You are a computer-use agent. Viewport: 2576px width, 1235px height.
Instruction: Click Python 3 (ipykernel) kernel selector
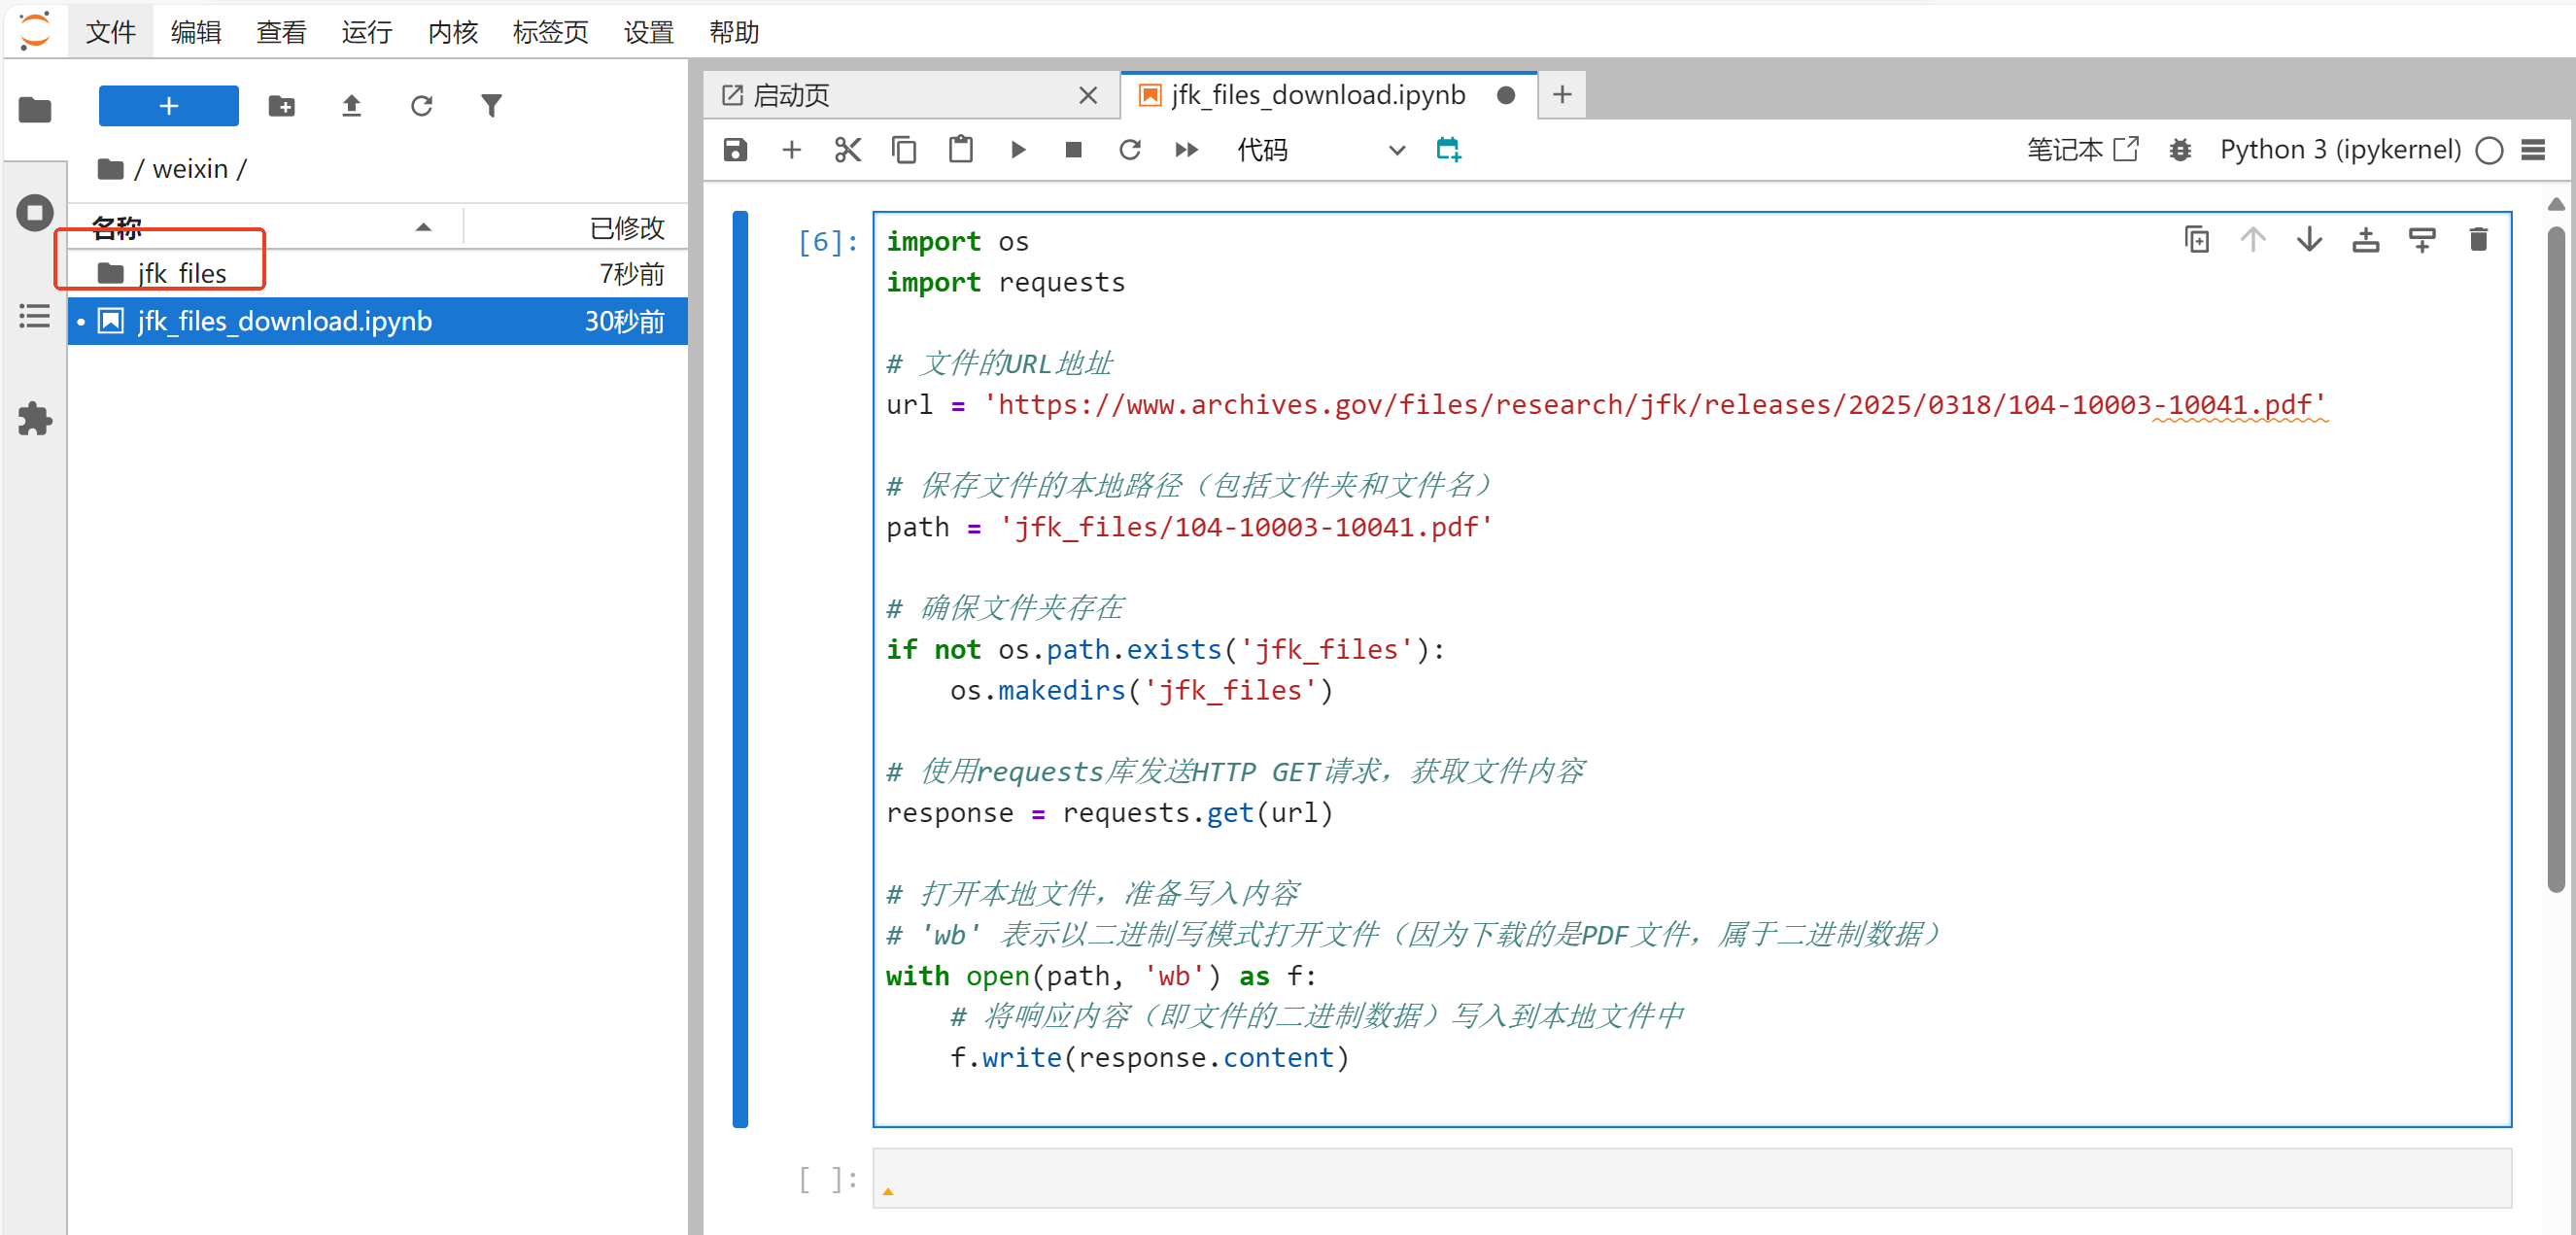click(2339, 150)
